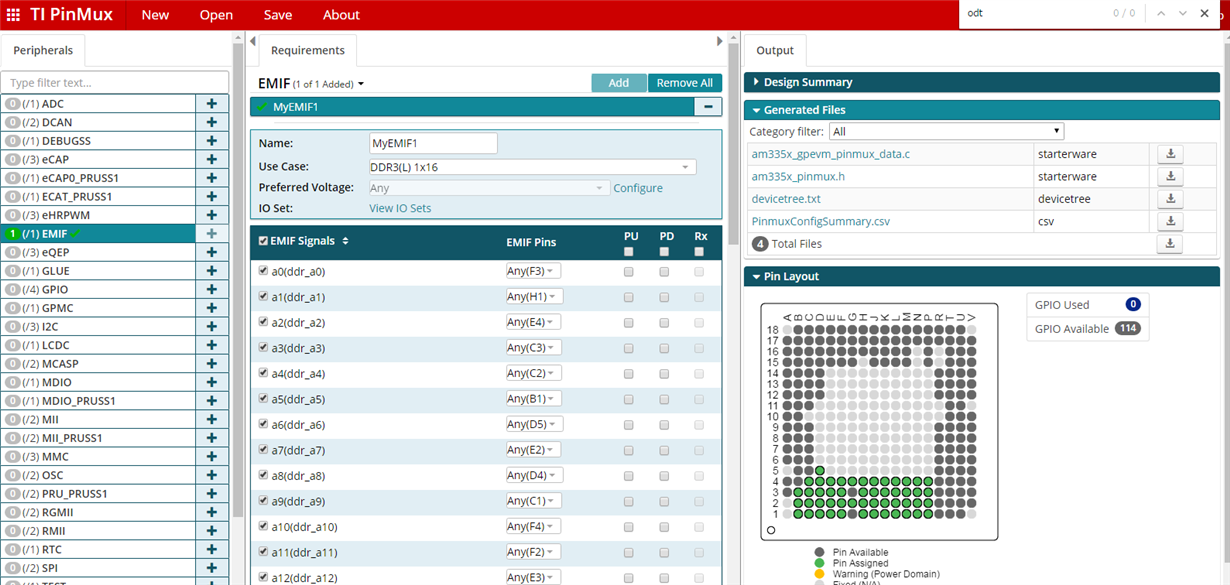Go to previous search match arrow
Viewport: 1230px width, 585px height.
1160,13
